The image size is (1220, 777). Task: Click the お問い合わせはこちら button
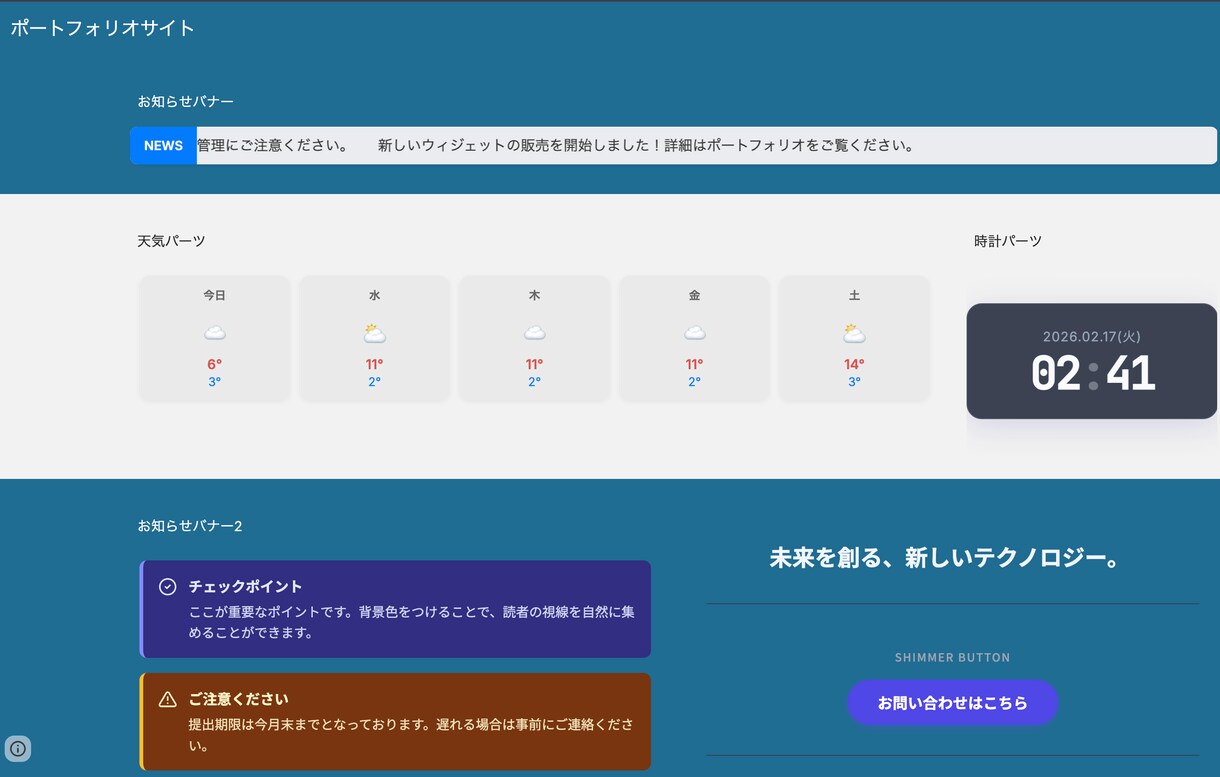952,703
